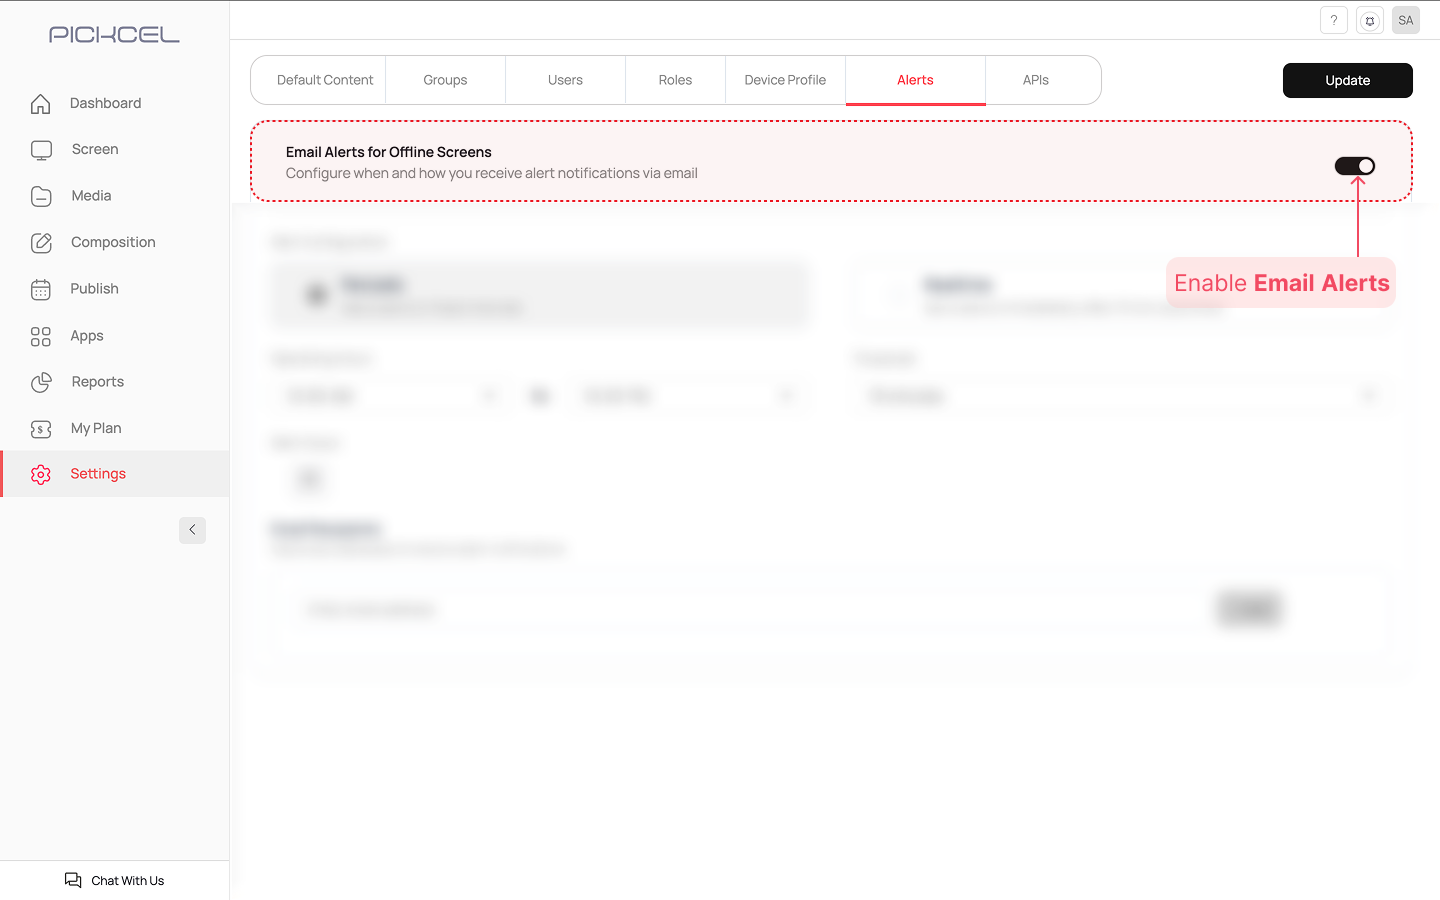1440x900 pixels.
Task: Open the Roles tab
Action: point(675,80)
